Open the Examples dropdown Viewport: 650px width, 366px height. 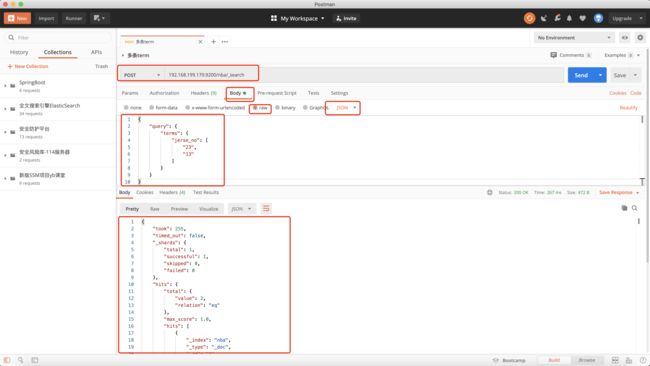[622, 55]
